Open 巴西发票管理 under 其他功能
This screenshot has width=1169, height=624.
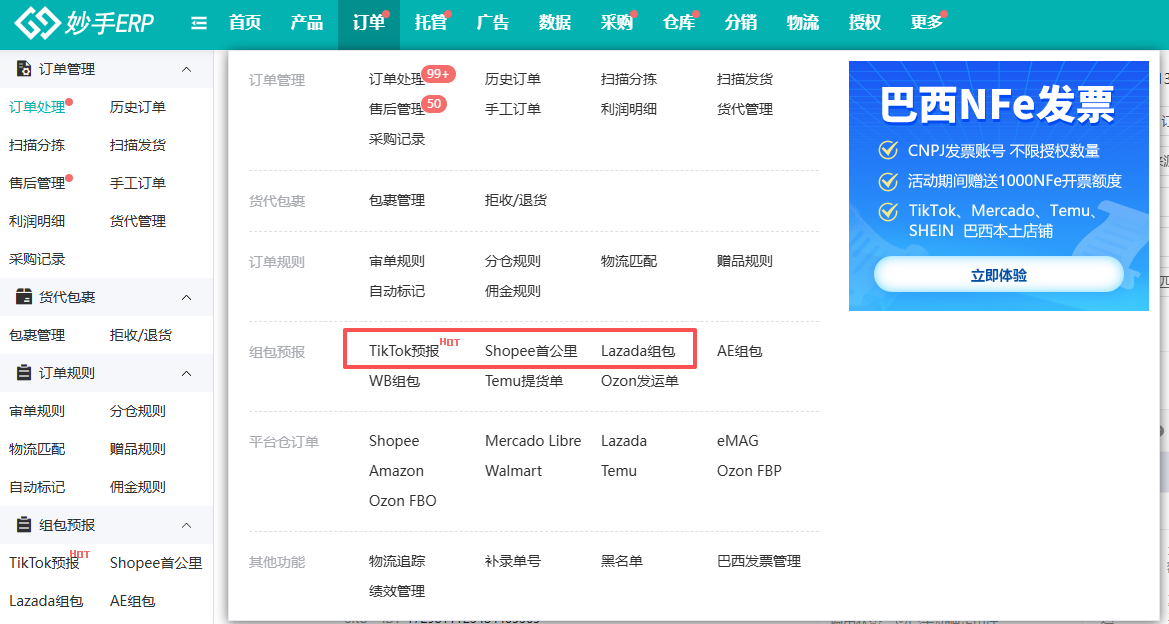point(759,561)
